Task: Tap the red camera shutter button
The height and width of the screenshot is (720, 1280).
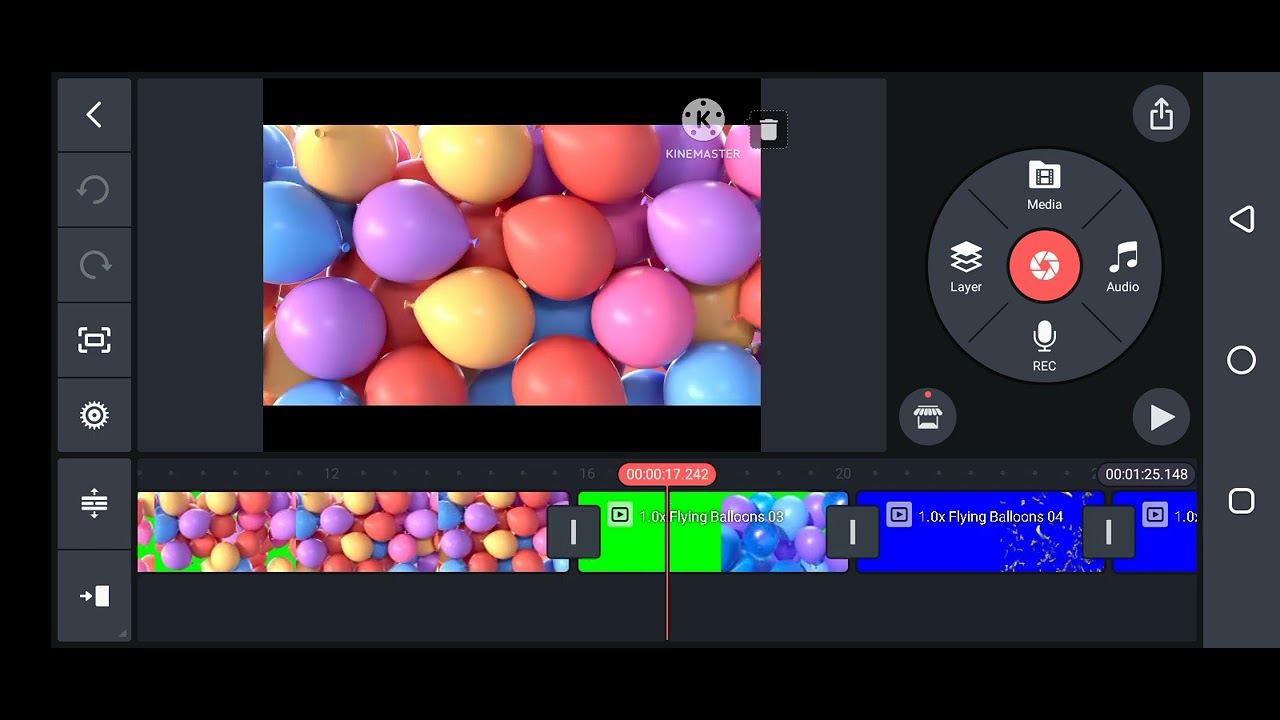Action: (x=1044, y=266)
